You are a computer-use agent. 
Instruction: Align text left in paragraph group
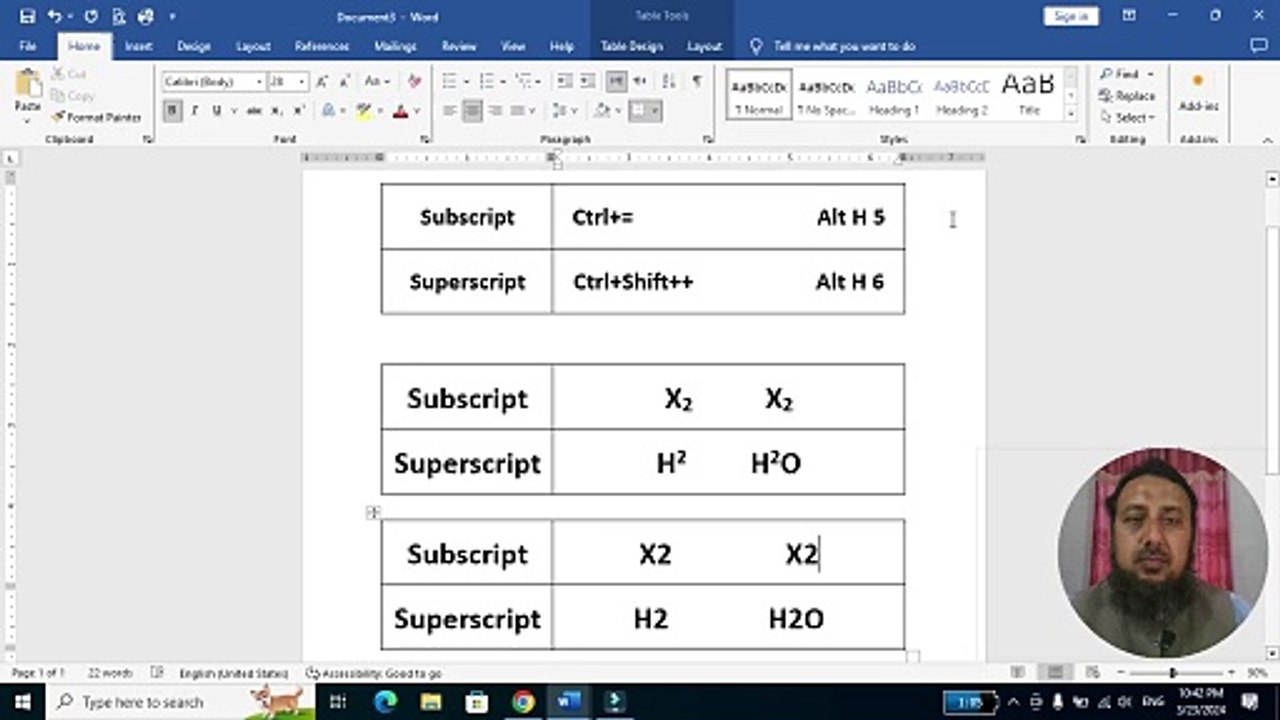(x=450, y=111)
